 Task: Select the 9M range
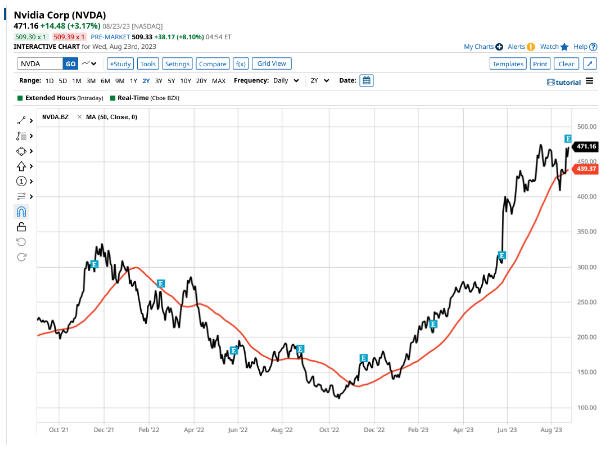(120, 81)
